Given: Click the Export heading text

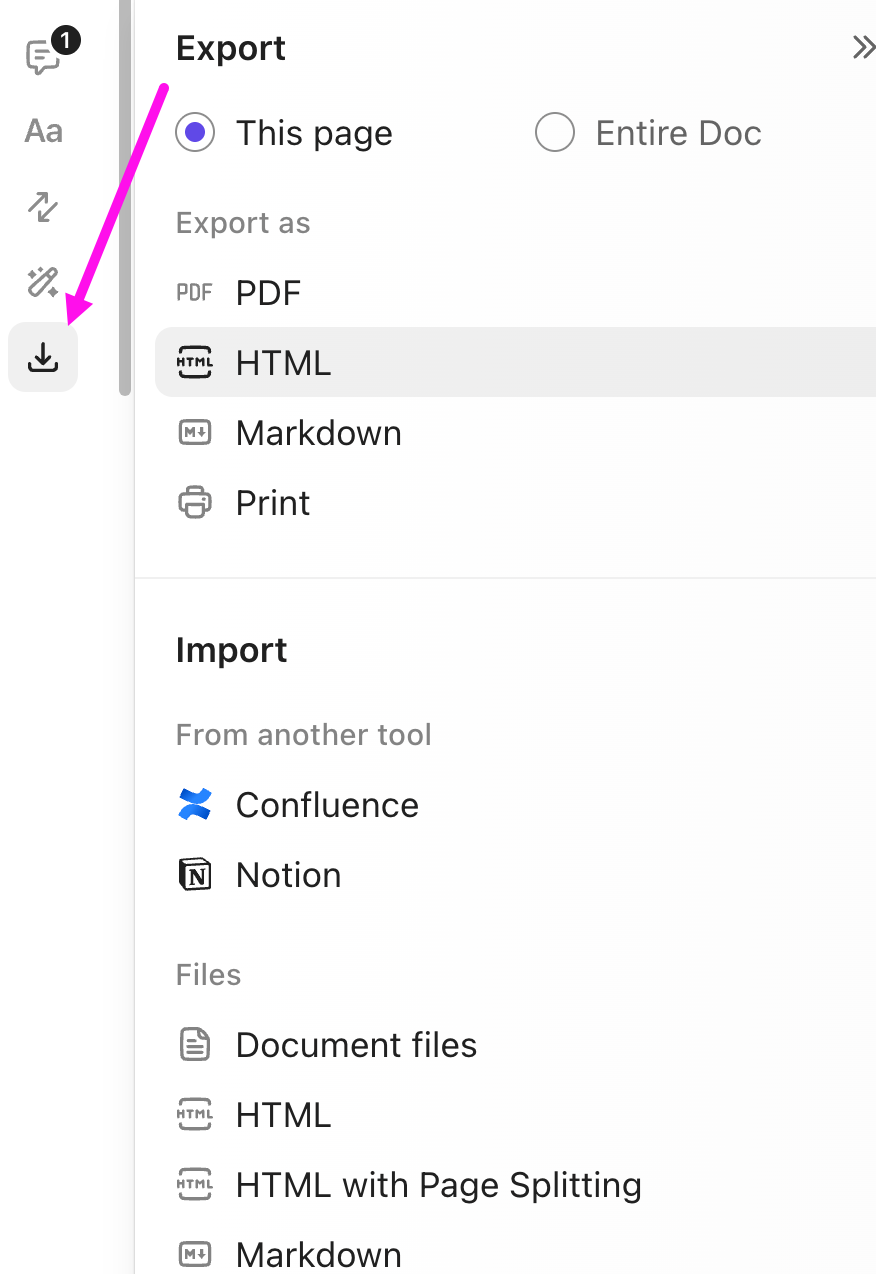Looking at the screenshot, I should [231, 48].
